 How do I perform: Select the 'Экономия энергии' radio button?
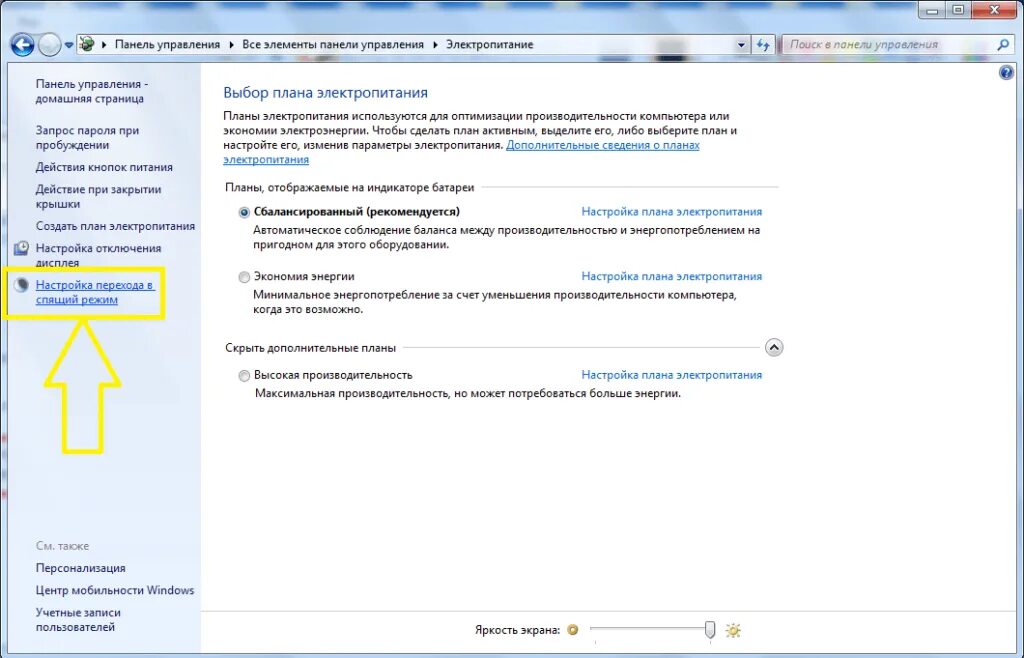pyautogui.click(x=244, y=277)
